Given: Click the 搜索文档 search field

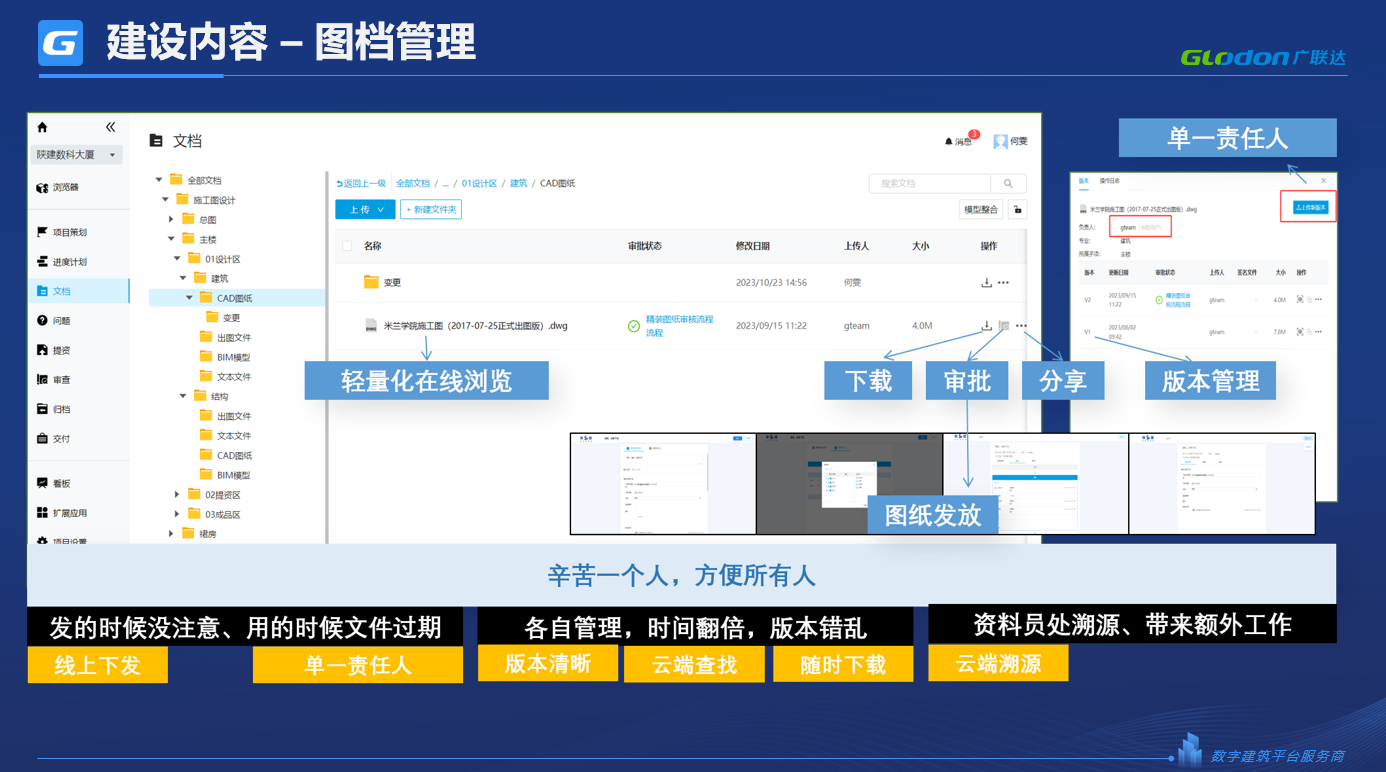Looking at the screenshot, I should tap(929, 184).
